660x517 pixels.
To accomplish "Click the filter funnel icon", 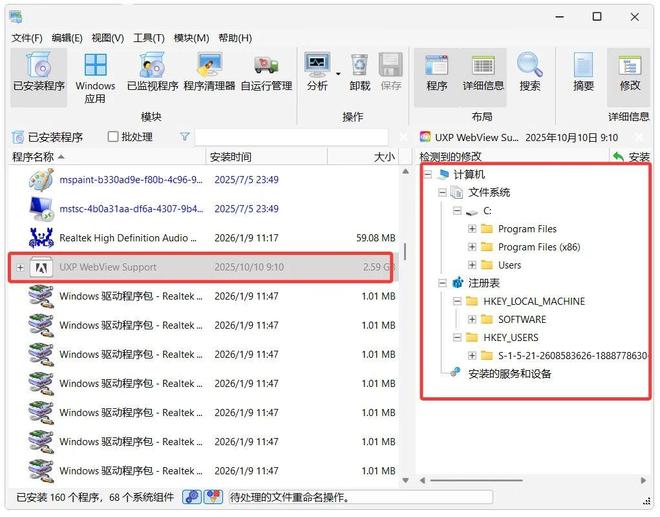I will tap(184, 136).
